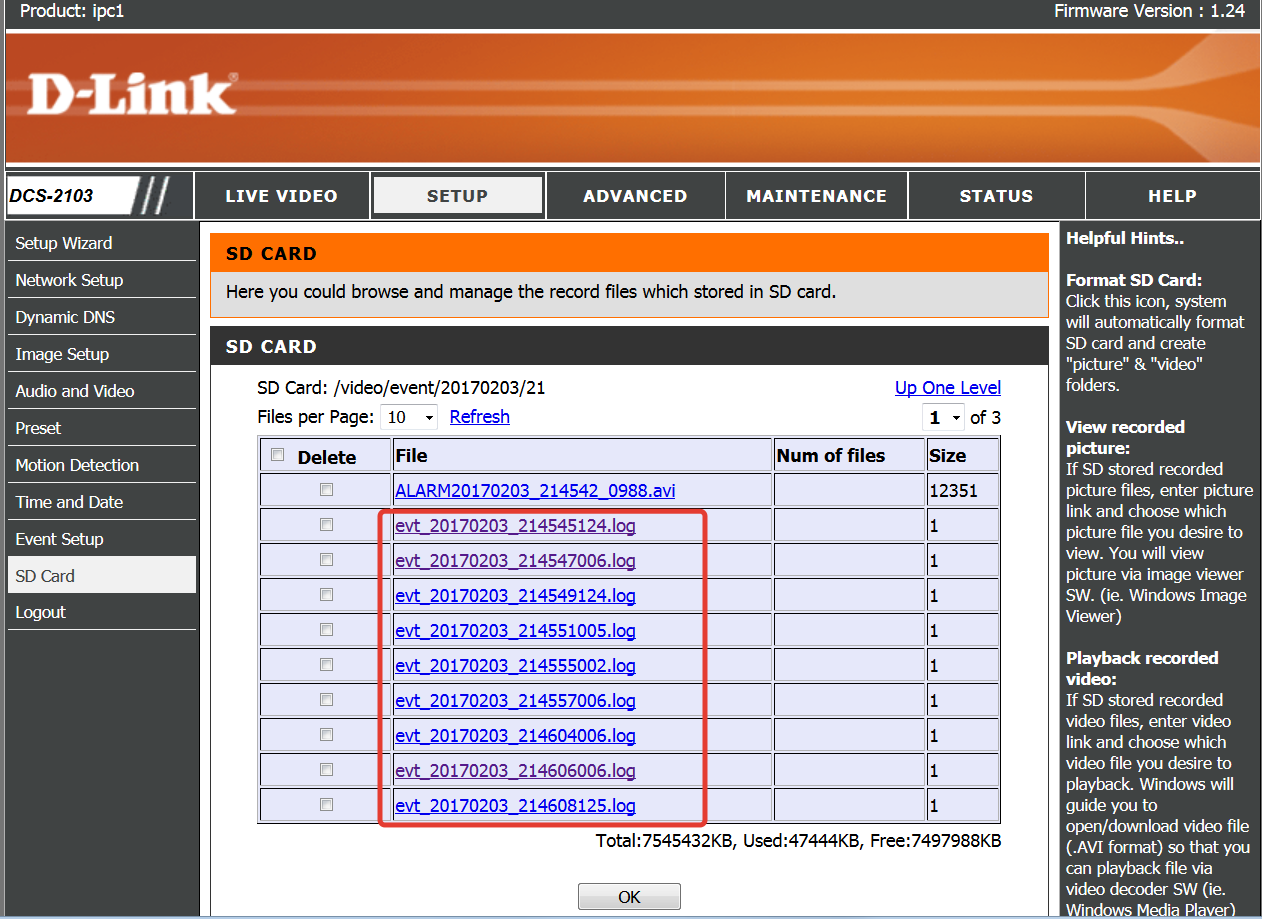Check the box for evt_20170203_214606006.log

coord(326,770)
